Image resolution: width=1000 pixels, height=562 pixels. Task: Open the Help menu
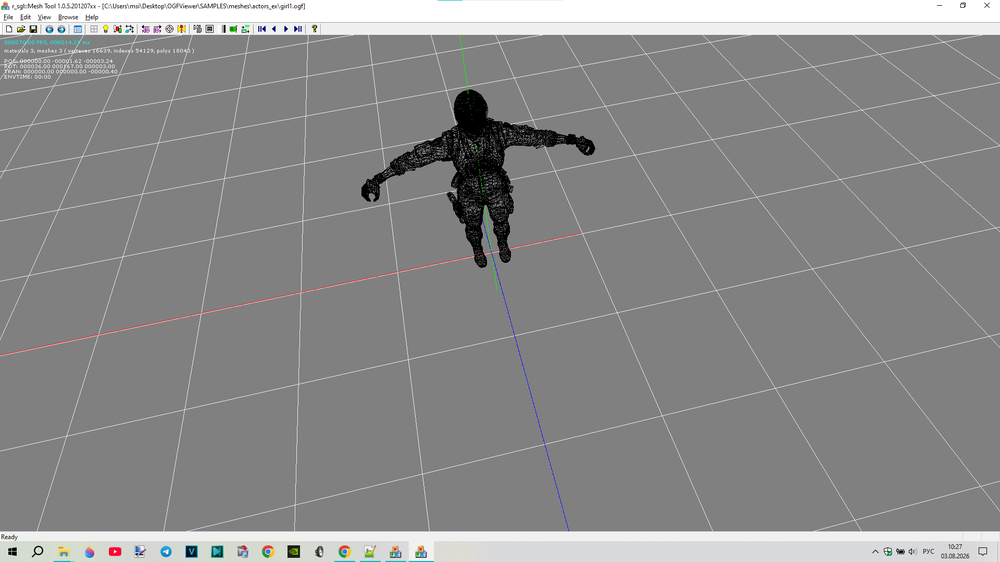click(92, 17)
